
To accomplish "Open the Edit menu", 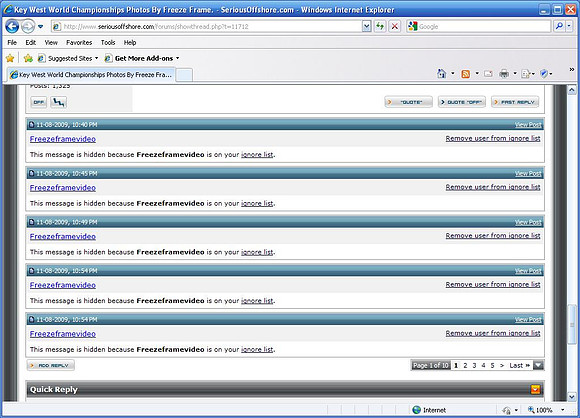I will click(x=30, y=43).
